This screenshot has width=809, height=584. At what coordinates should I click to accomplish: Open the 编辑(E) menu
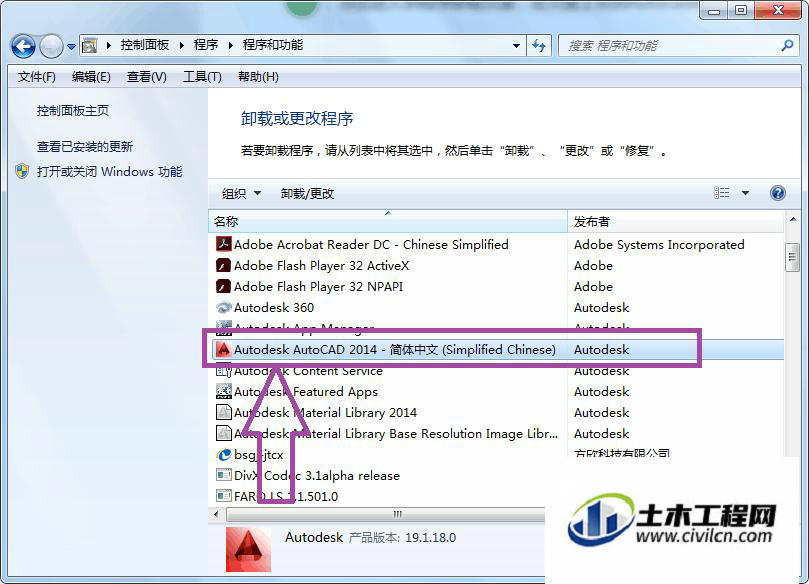[x=91, y=77]
